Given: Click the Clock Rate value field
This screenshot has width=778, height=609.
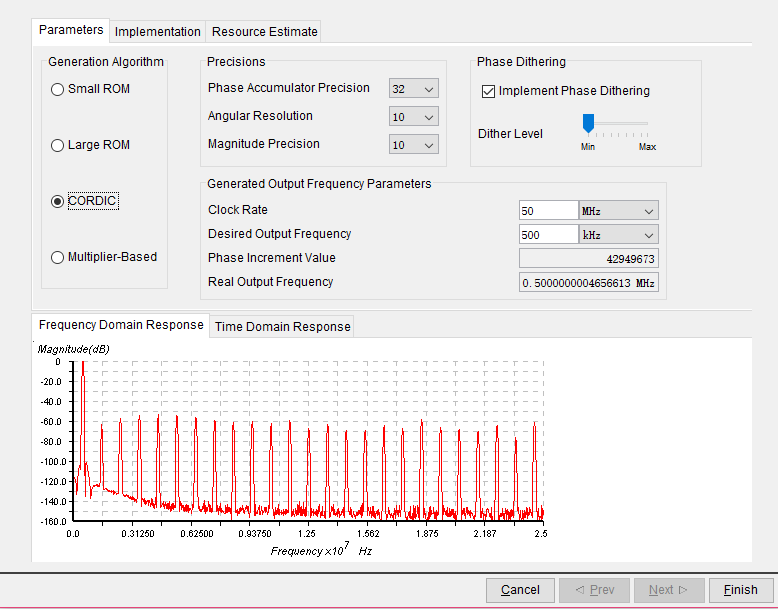Looking at the screenshot, I should point(548,210).
